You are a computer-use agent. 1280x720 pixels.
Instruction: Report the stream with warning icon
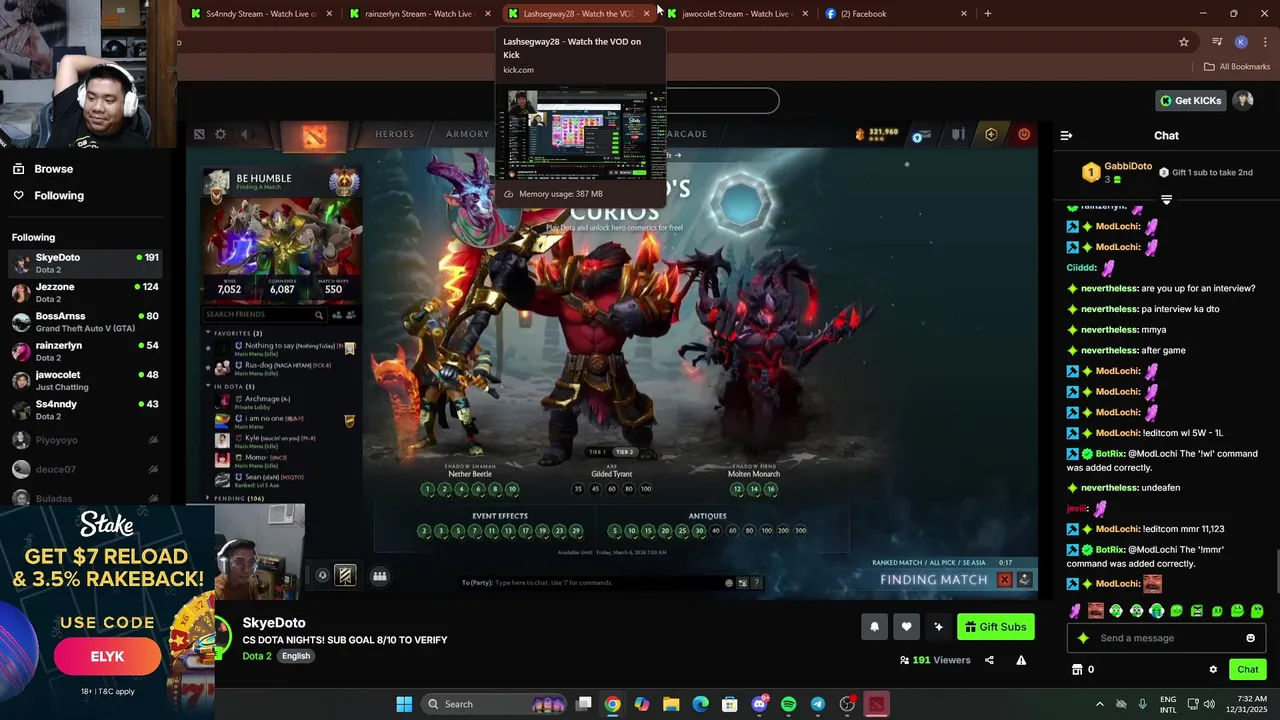1021,660
